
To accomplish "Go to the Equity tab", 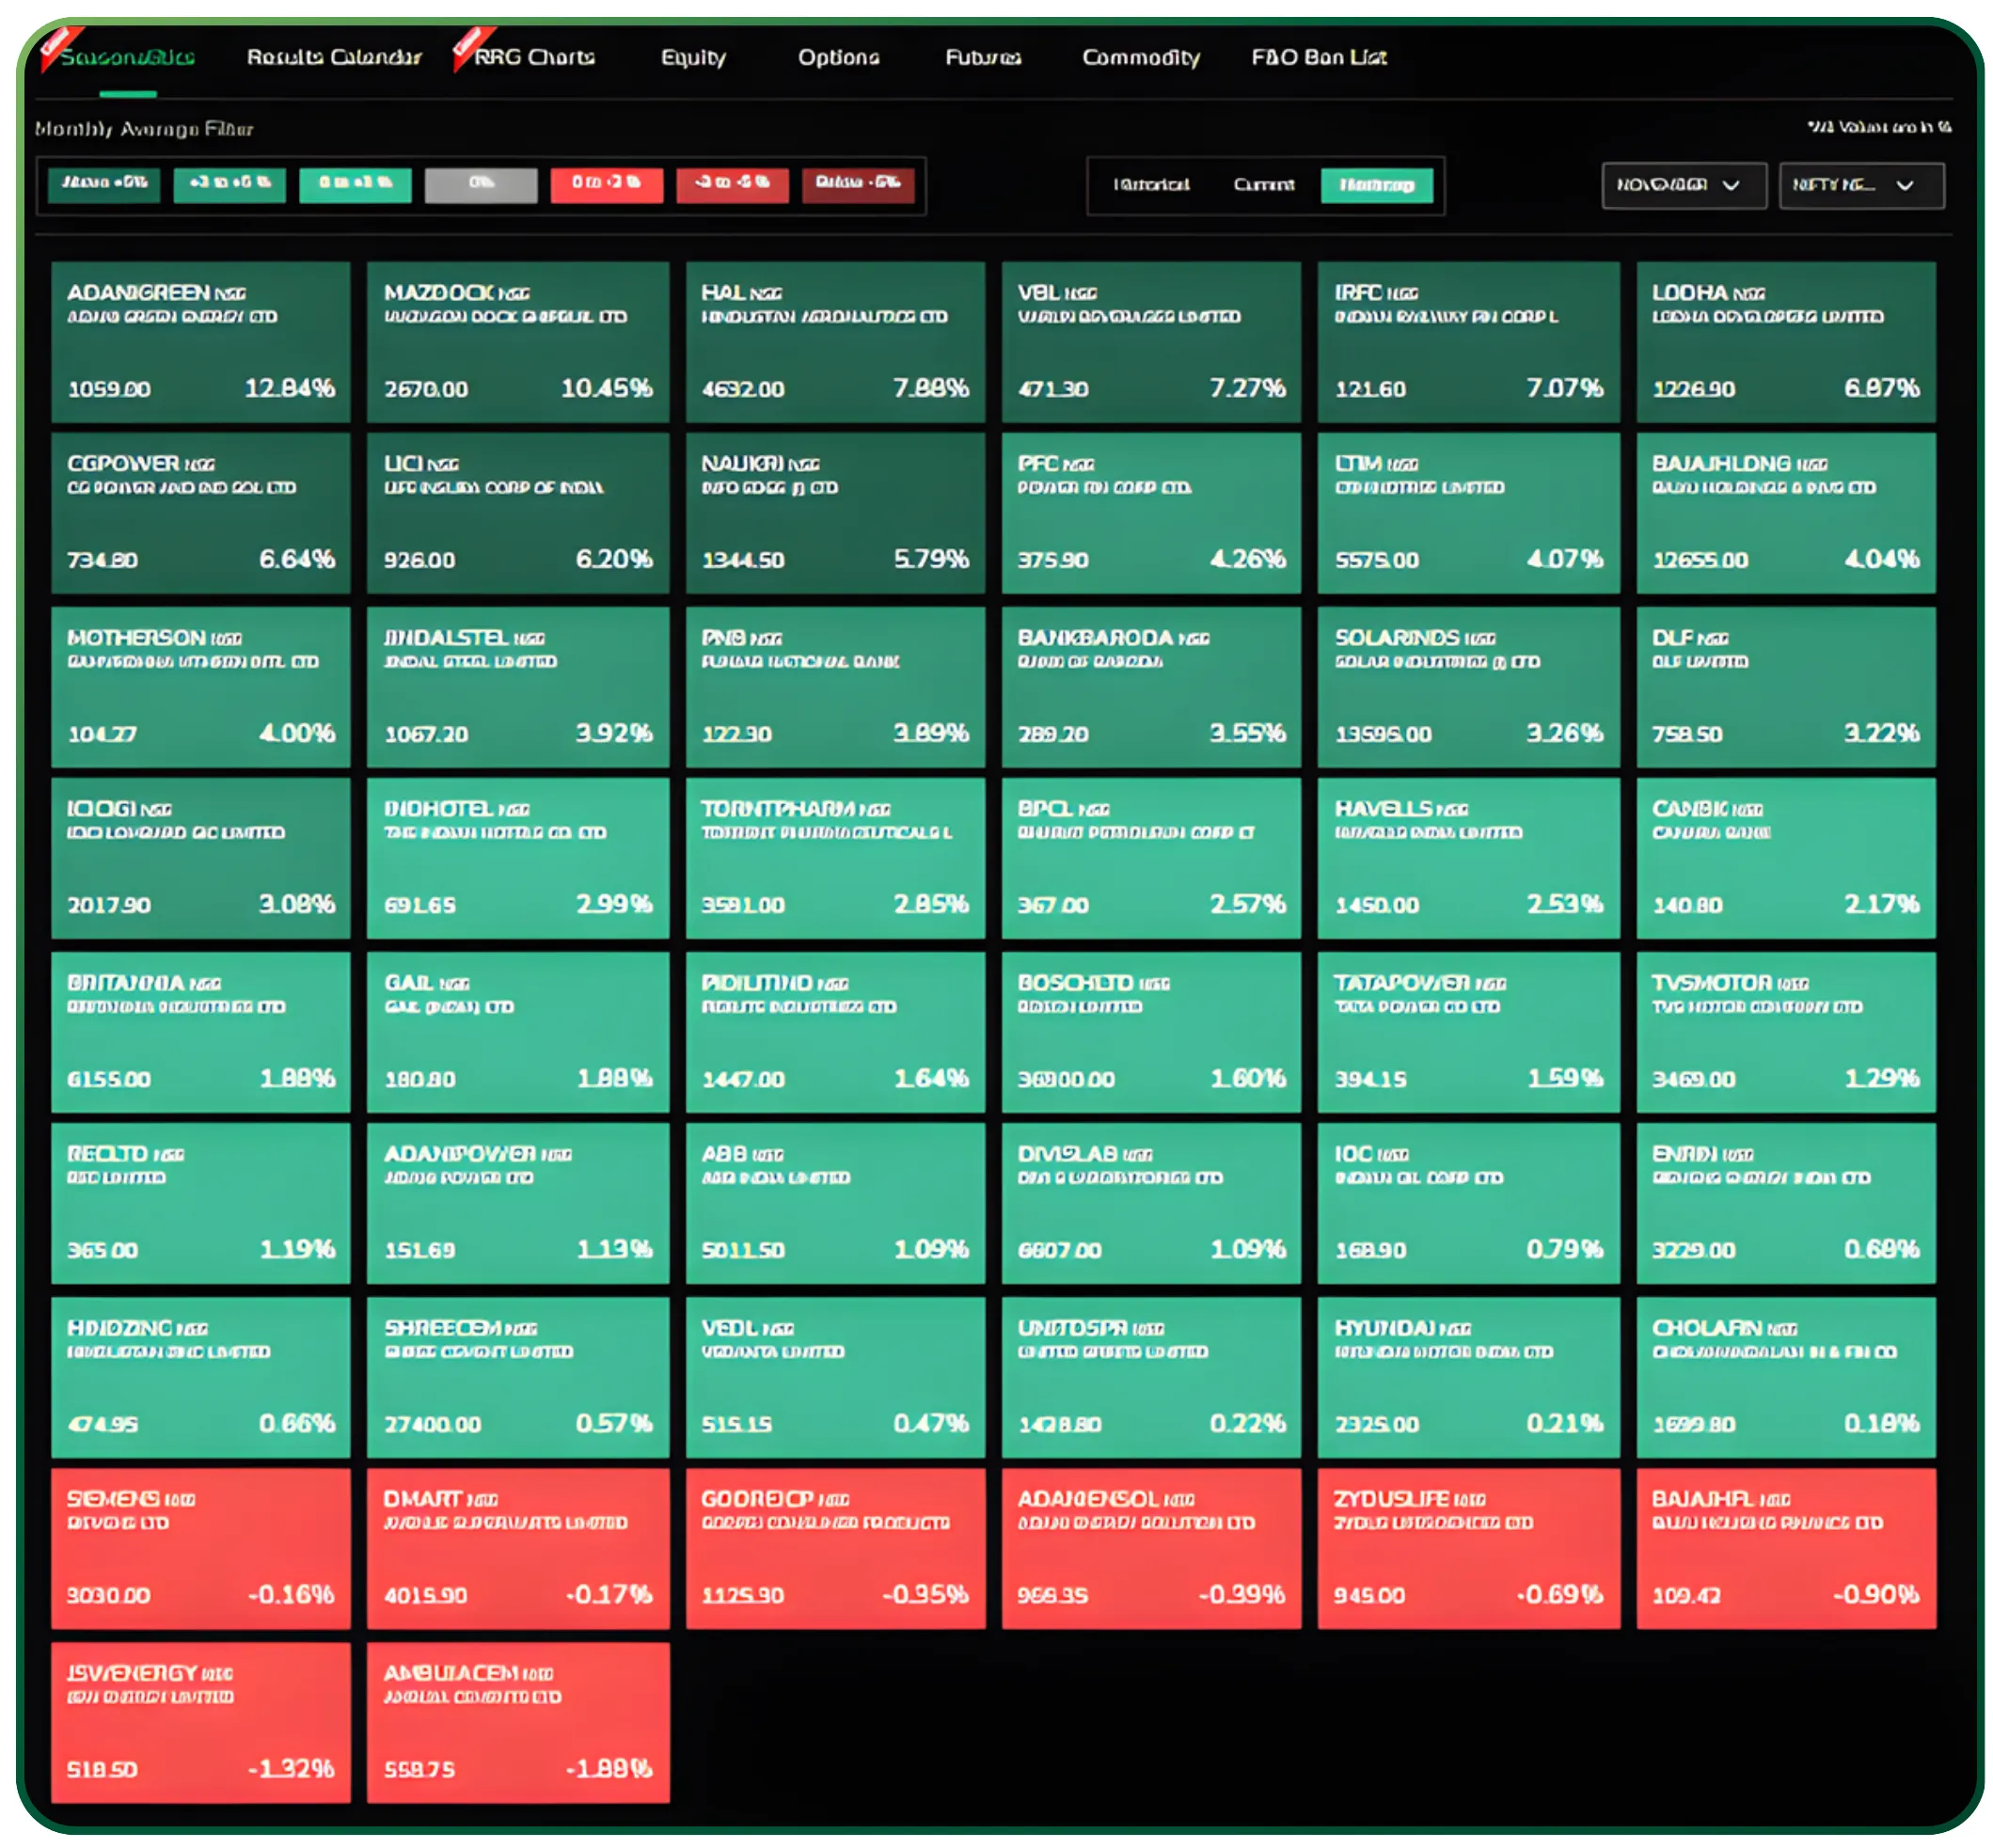I will [693, 58].
